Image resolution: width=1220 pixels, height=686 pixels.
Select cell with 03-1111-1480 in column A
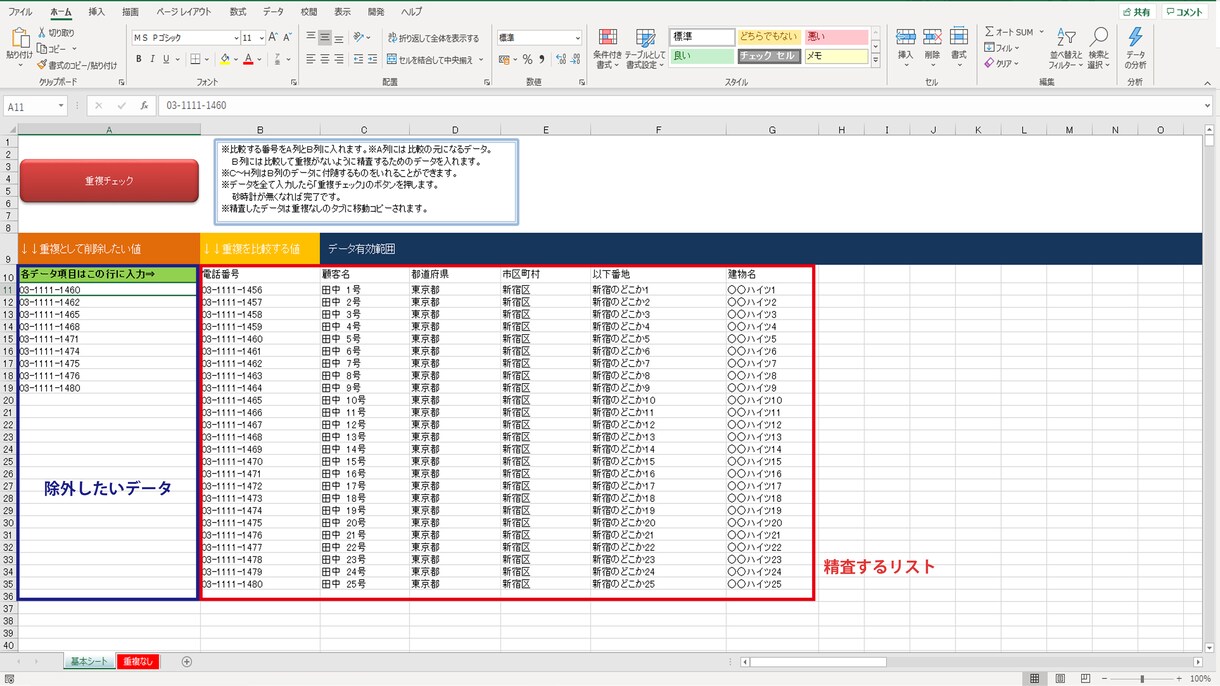[108, 388]
